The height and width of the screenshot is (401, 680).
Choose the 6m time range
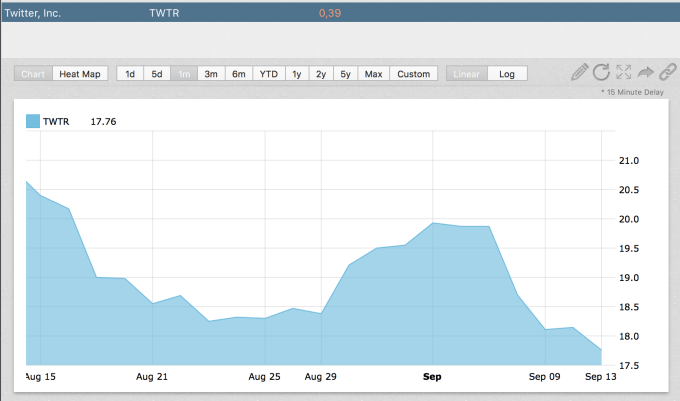(x=239, y=74)
